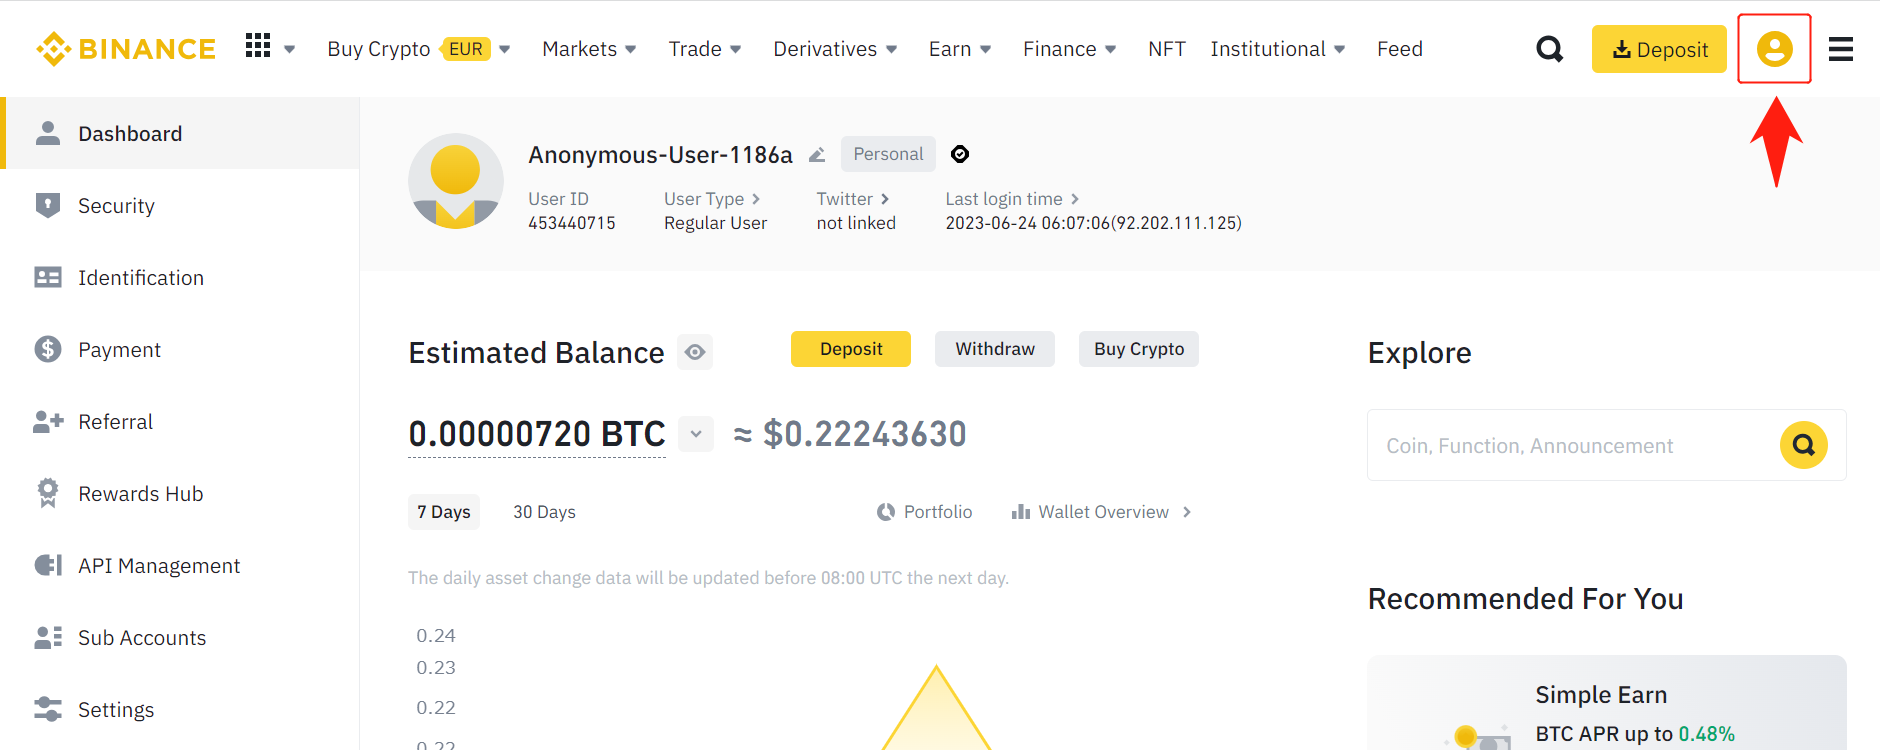The width and height of the screenshot is (1880, 750).
Task: Click the yellow search button in Explore
Action: 1803,445
